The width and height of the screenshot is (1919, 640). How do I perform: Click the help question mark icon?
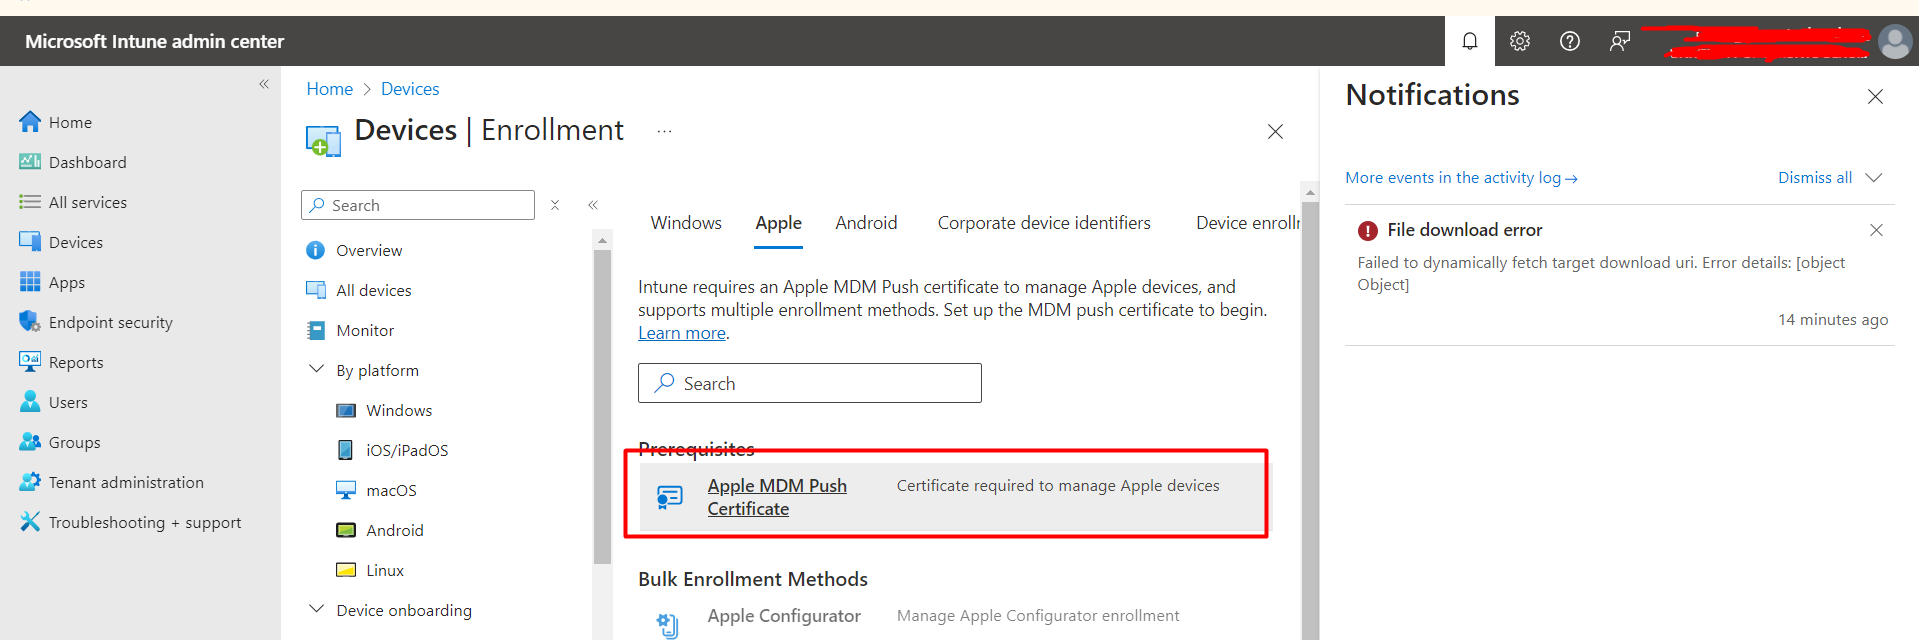[1570, 41]
